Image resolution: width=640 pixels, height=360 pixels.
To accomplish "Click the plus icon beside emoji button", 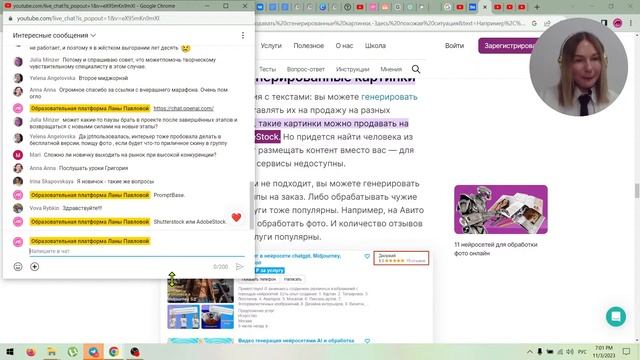I will 35,267.
